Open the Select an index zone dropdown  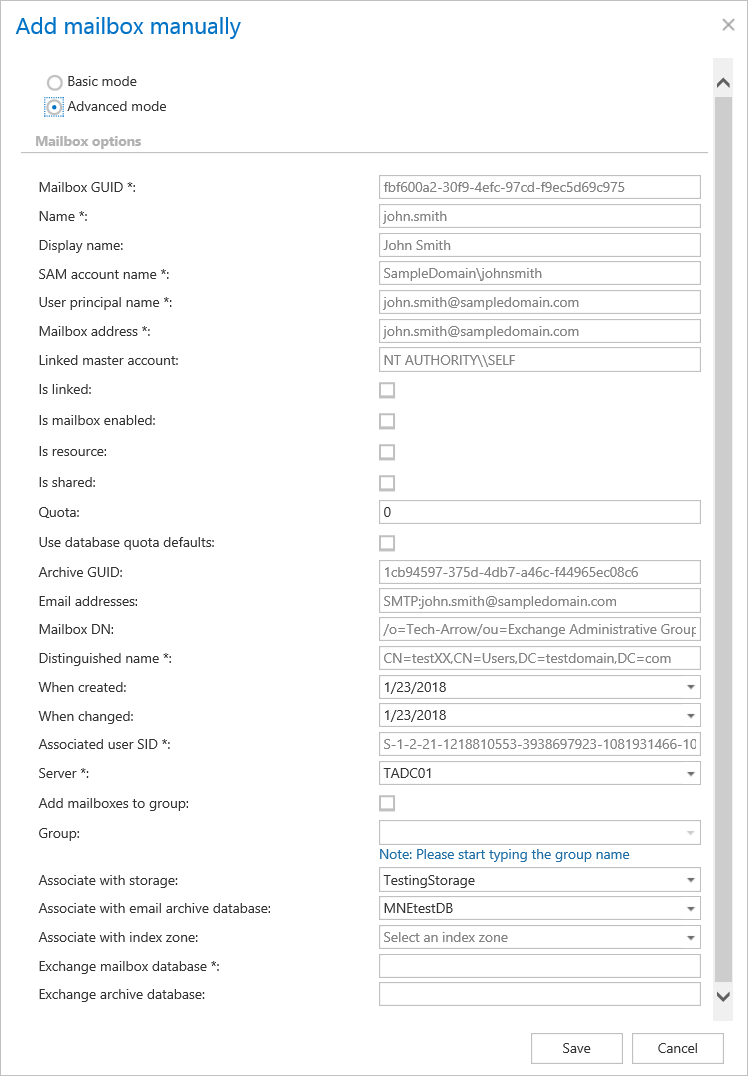[690, 938]
